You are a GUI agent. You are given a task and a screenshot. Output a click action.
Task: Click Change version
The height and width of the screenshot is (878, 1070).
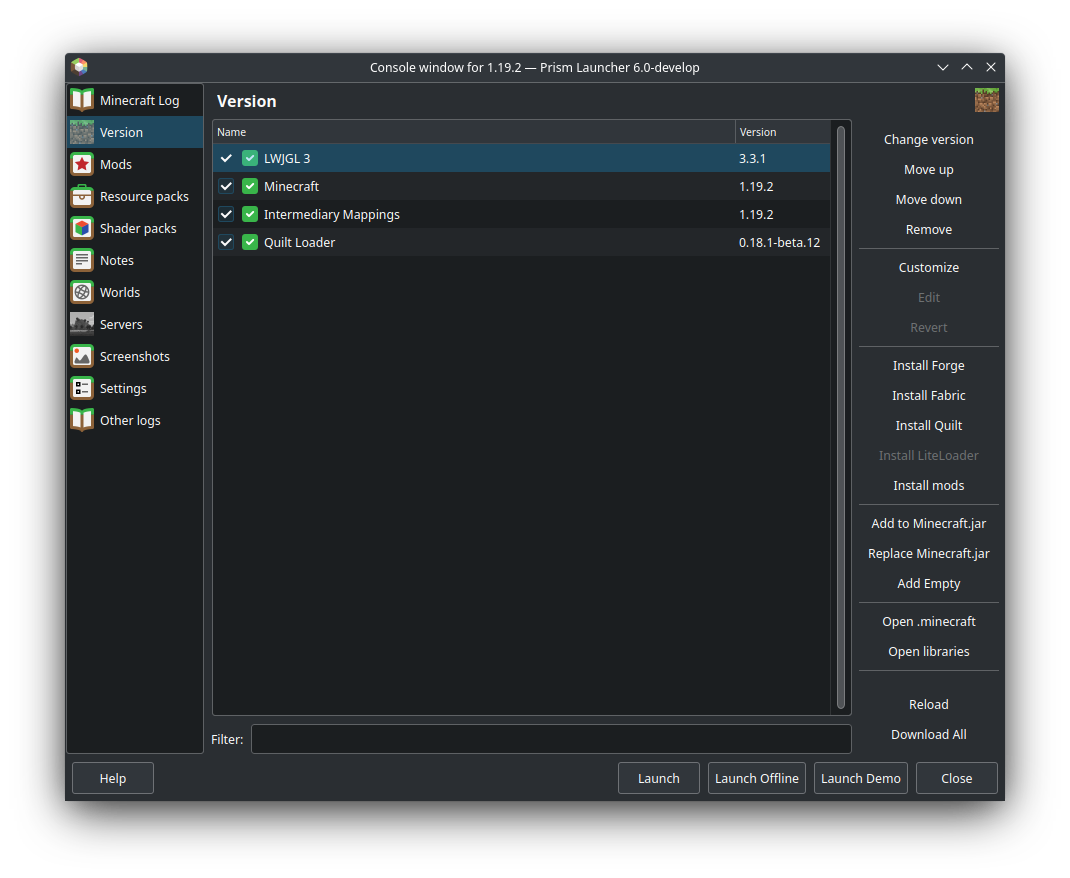(928, 140)
